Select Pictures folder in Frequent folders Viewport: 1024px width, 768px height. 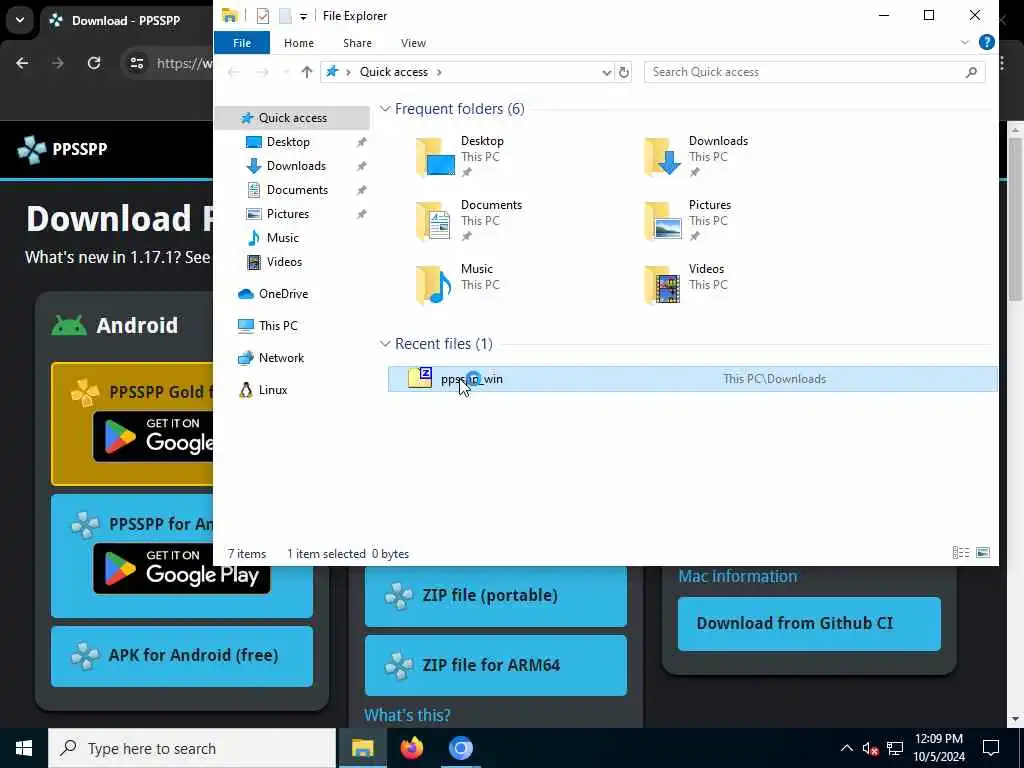pos(688,221)
